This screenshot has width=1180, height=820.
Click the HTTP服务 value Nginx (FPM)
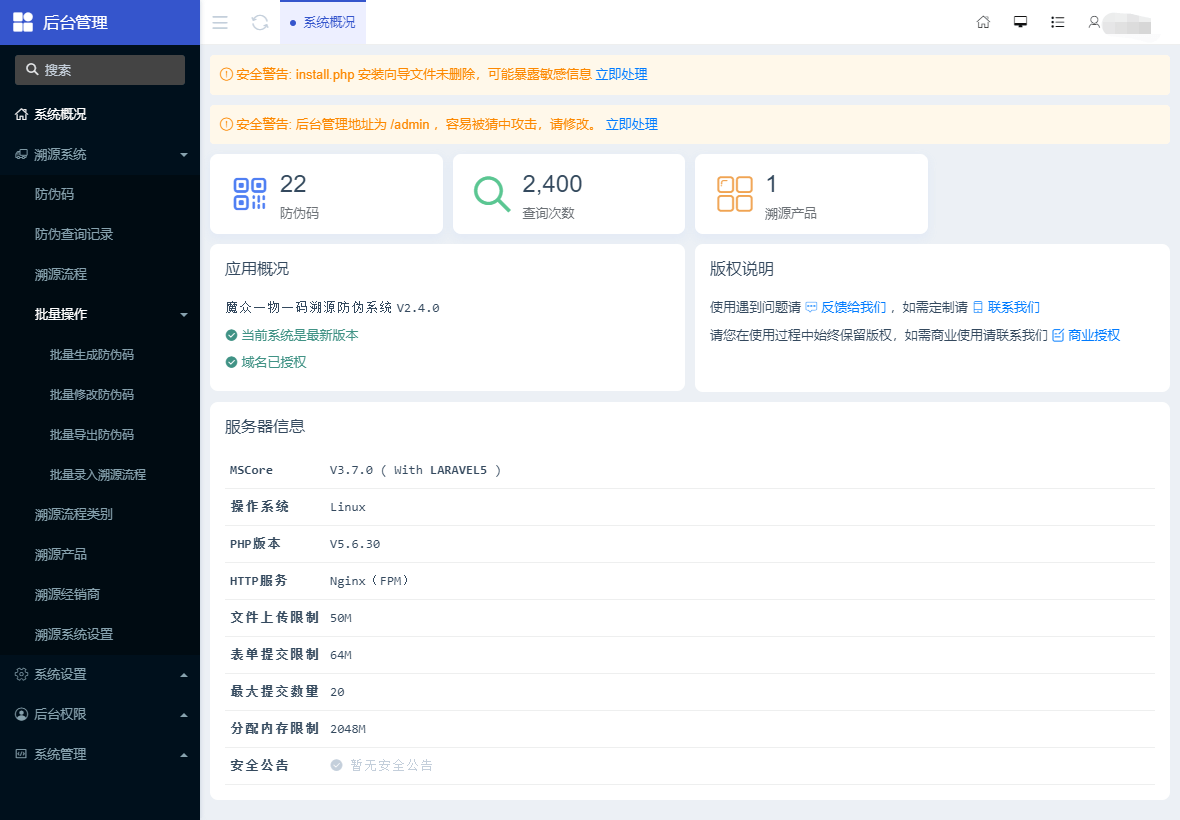370,581
